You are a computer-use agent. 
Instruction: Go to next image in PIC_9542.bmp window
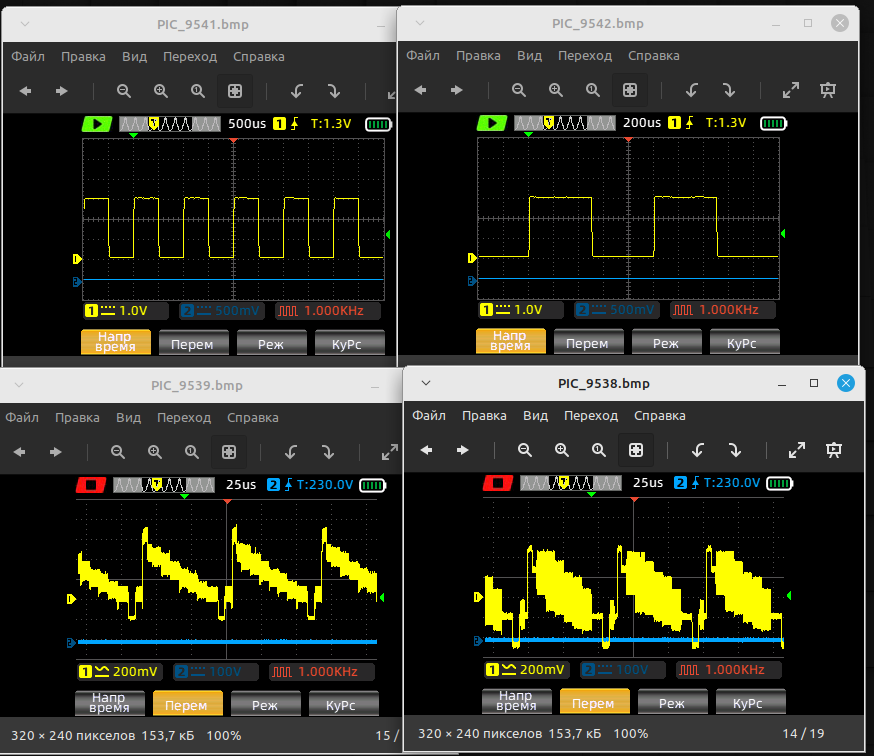pos(457,90)
